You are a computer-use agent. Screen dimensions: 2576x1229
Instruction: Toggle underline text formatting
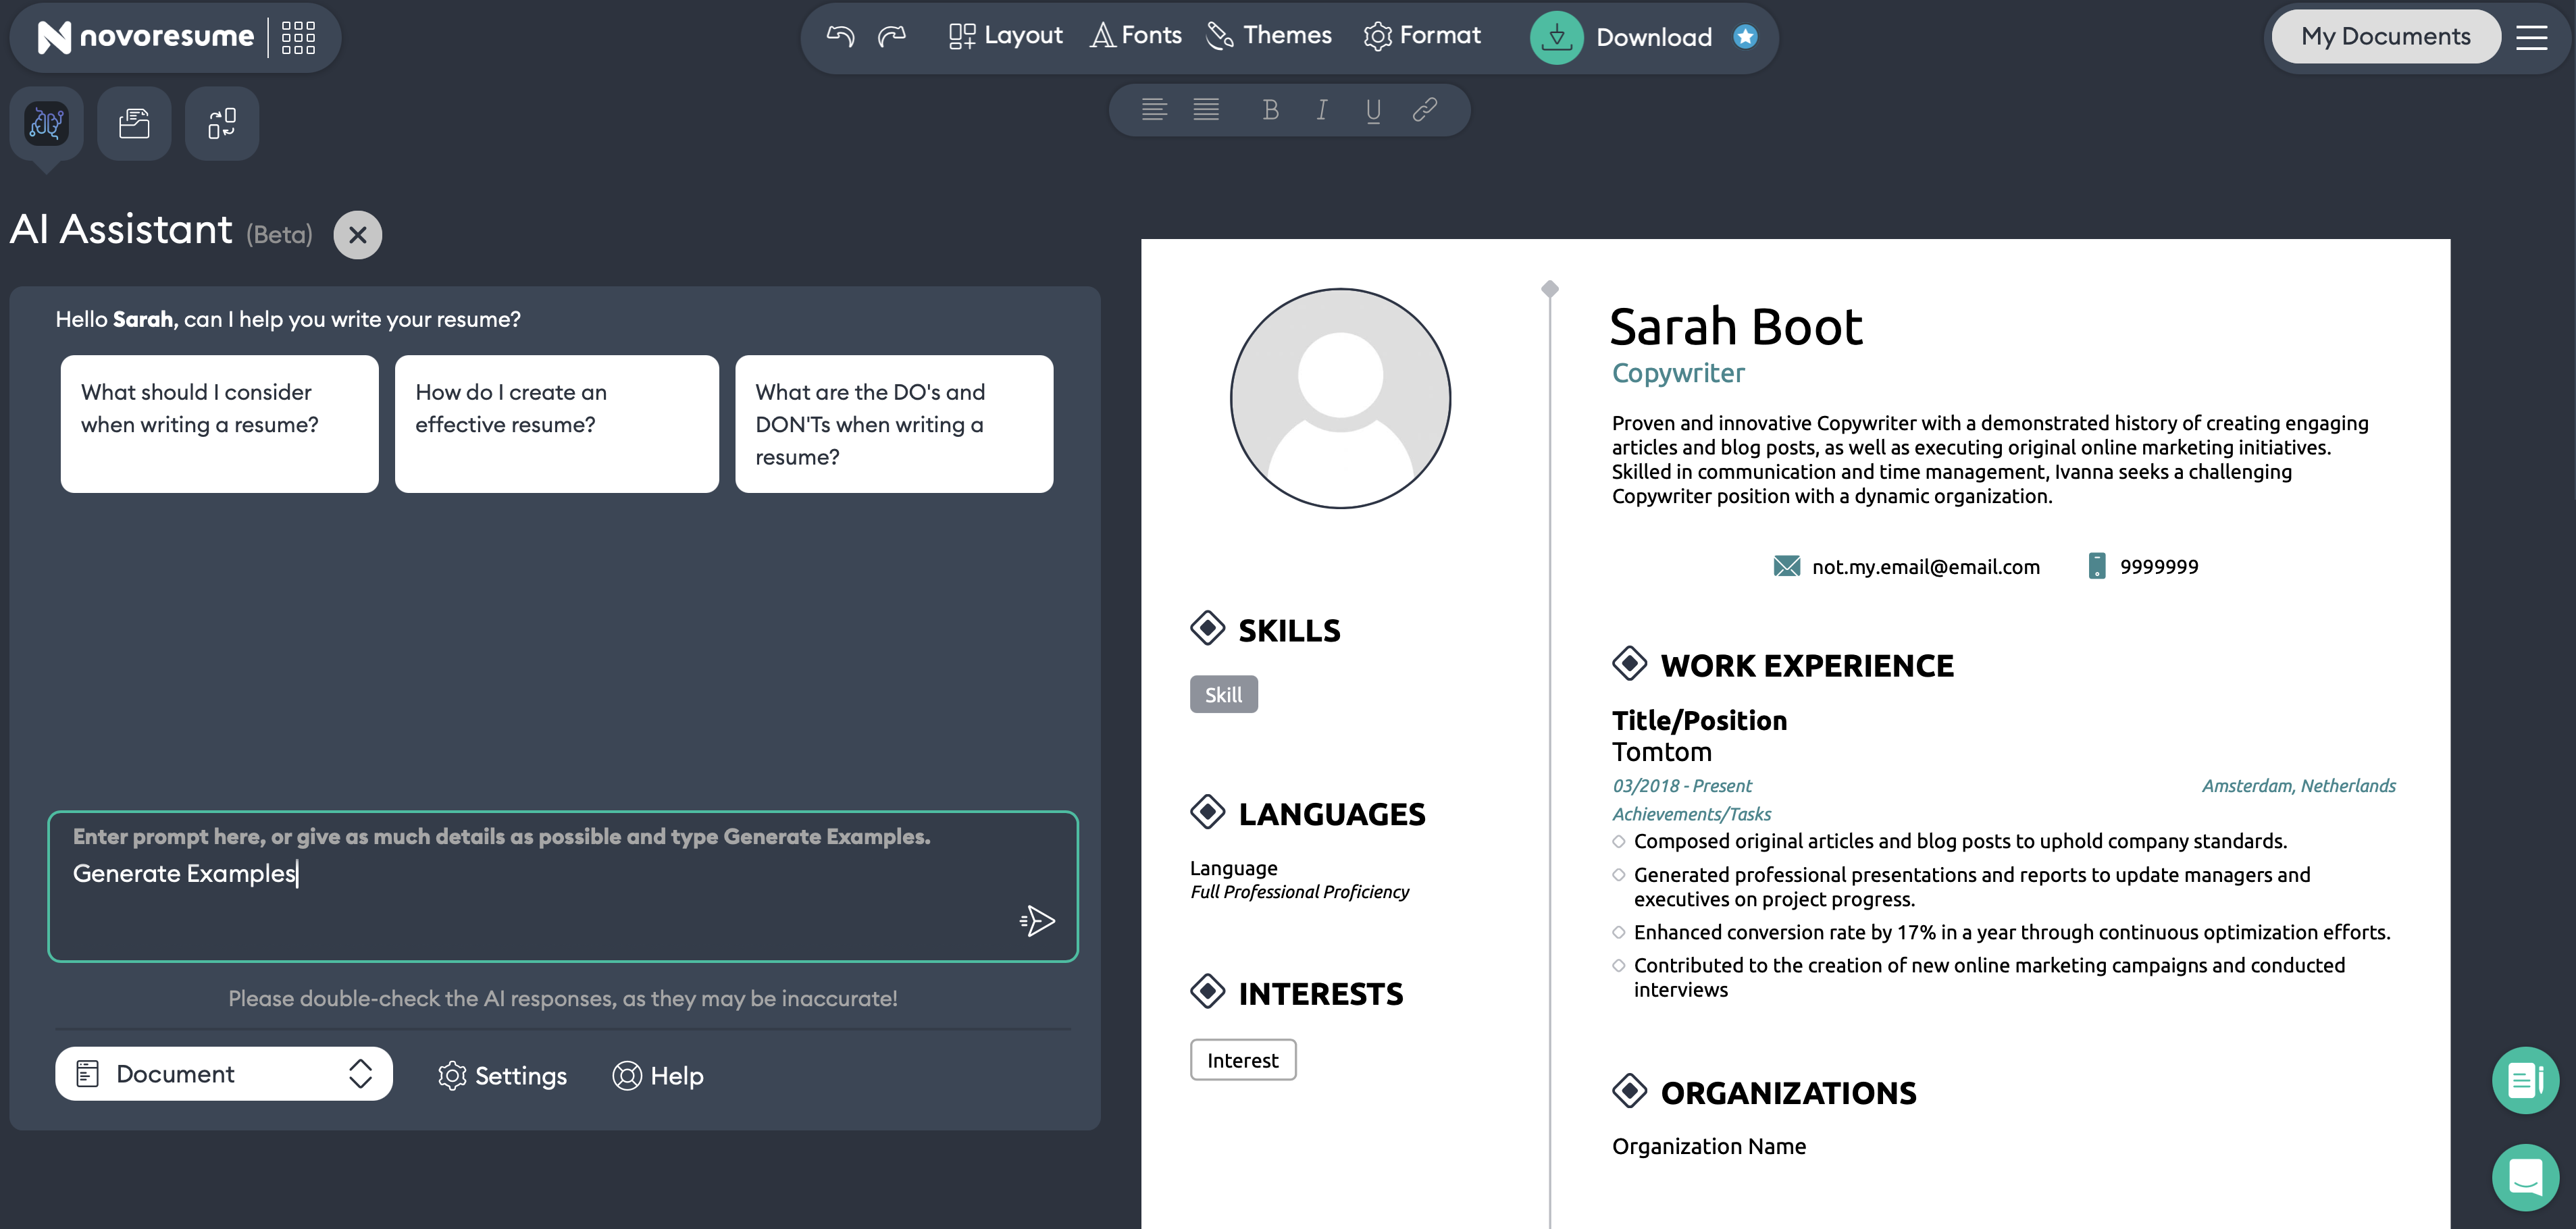[x=1373, y=110]
